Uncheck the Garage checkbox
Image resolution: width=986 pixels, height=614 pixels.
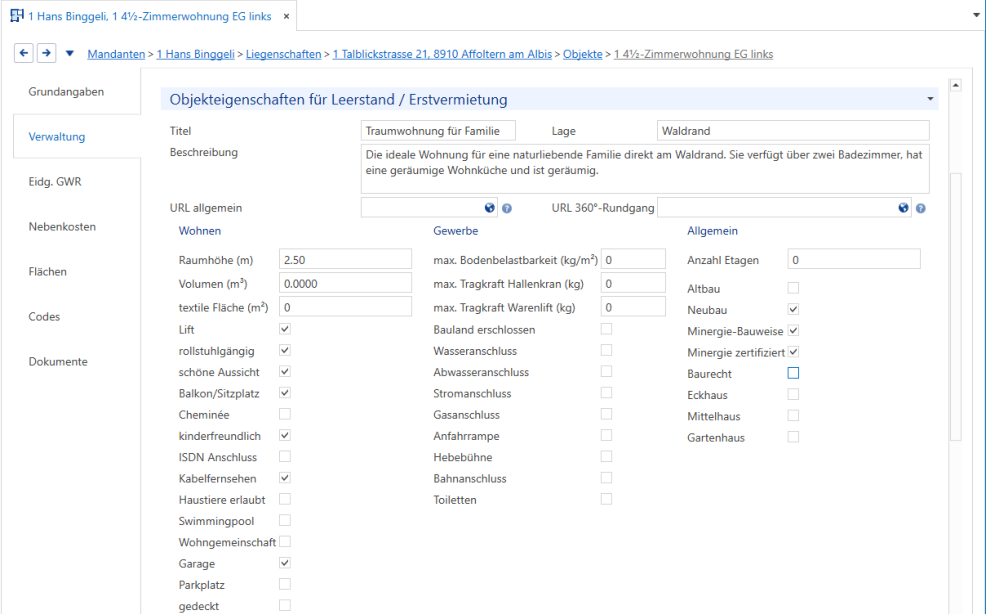tap(285, 563)
